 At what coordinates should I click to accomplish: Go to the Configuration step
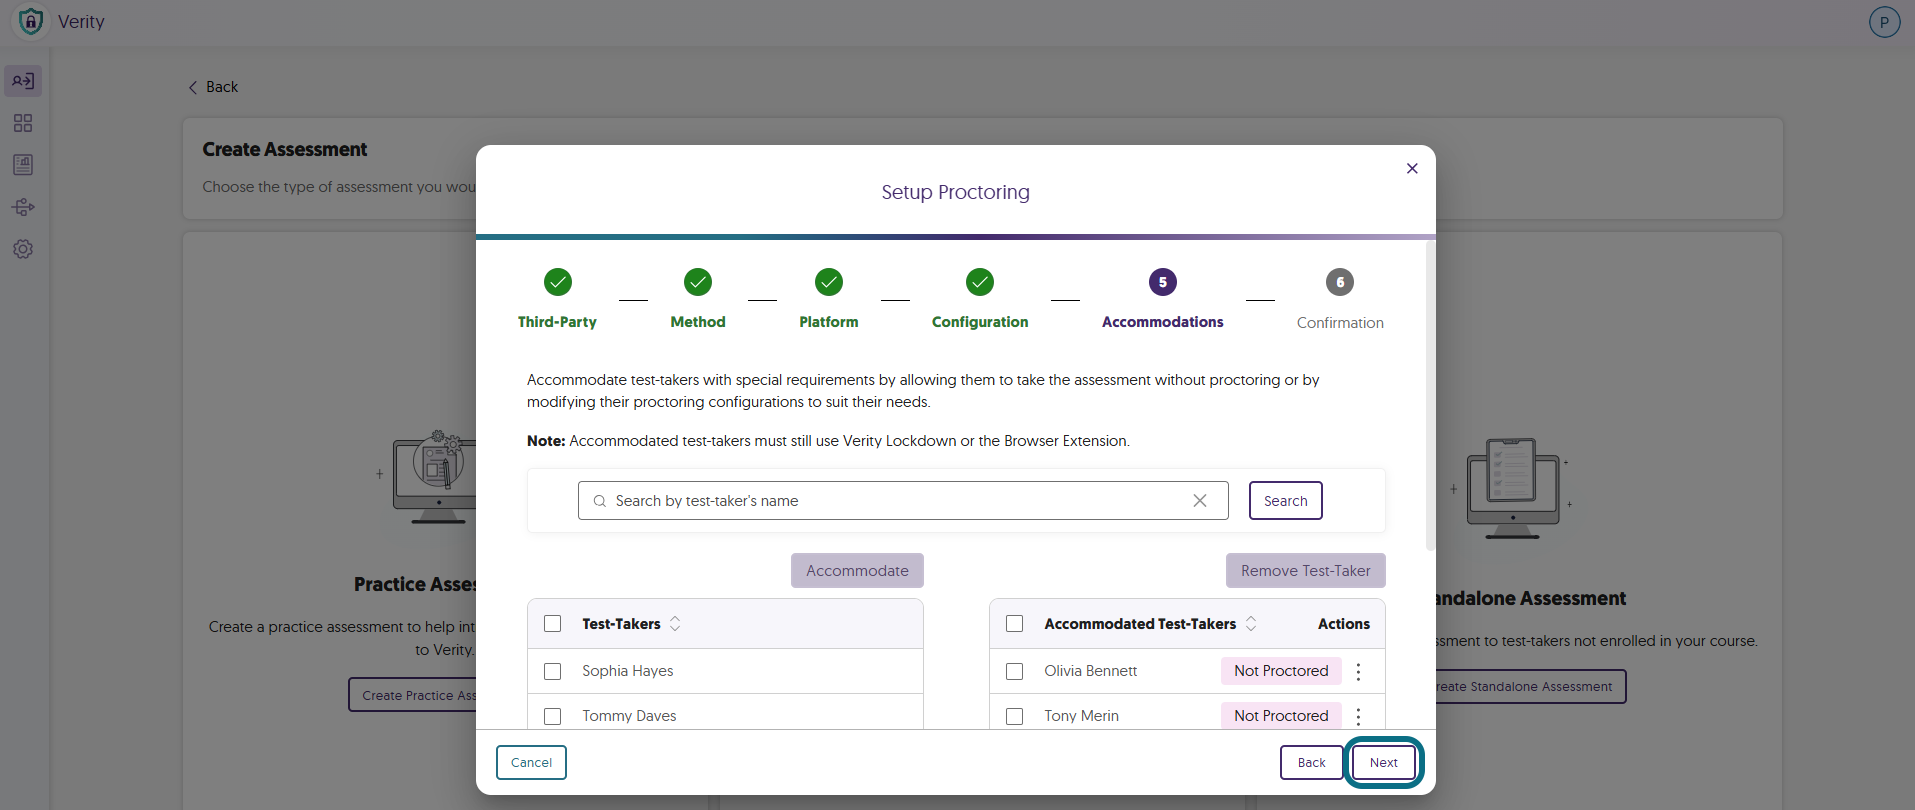980,298
